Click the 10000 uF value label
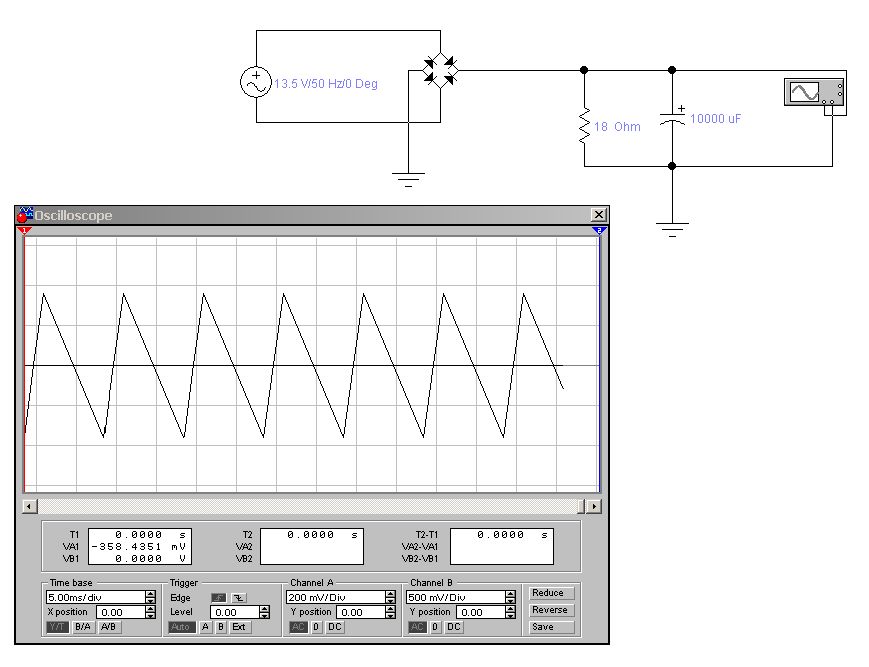 pos(715,119)
